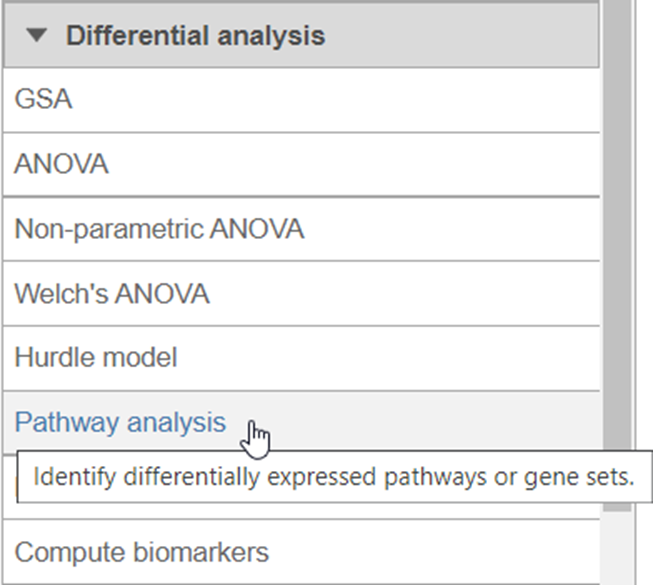Image resolution: width=653 pixels, height=585 pixels.
Task: Open the Pathway analysis link
Action: click(x=120, y=422)
